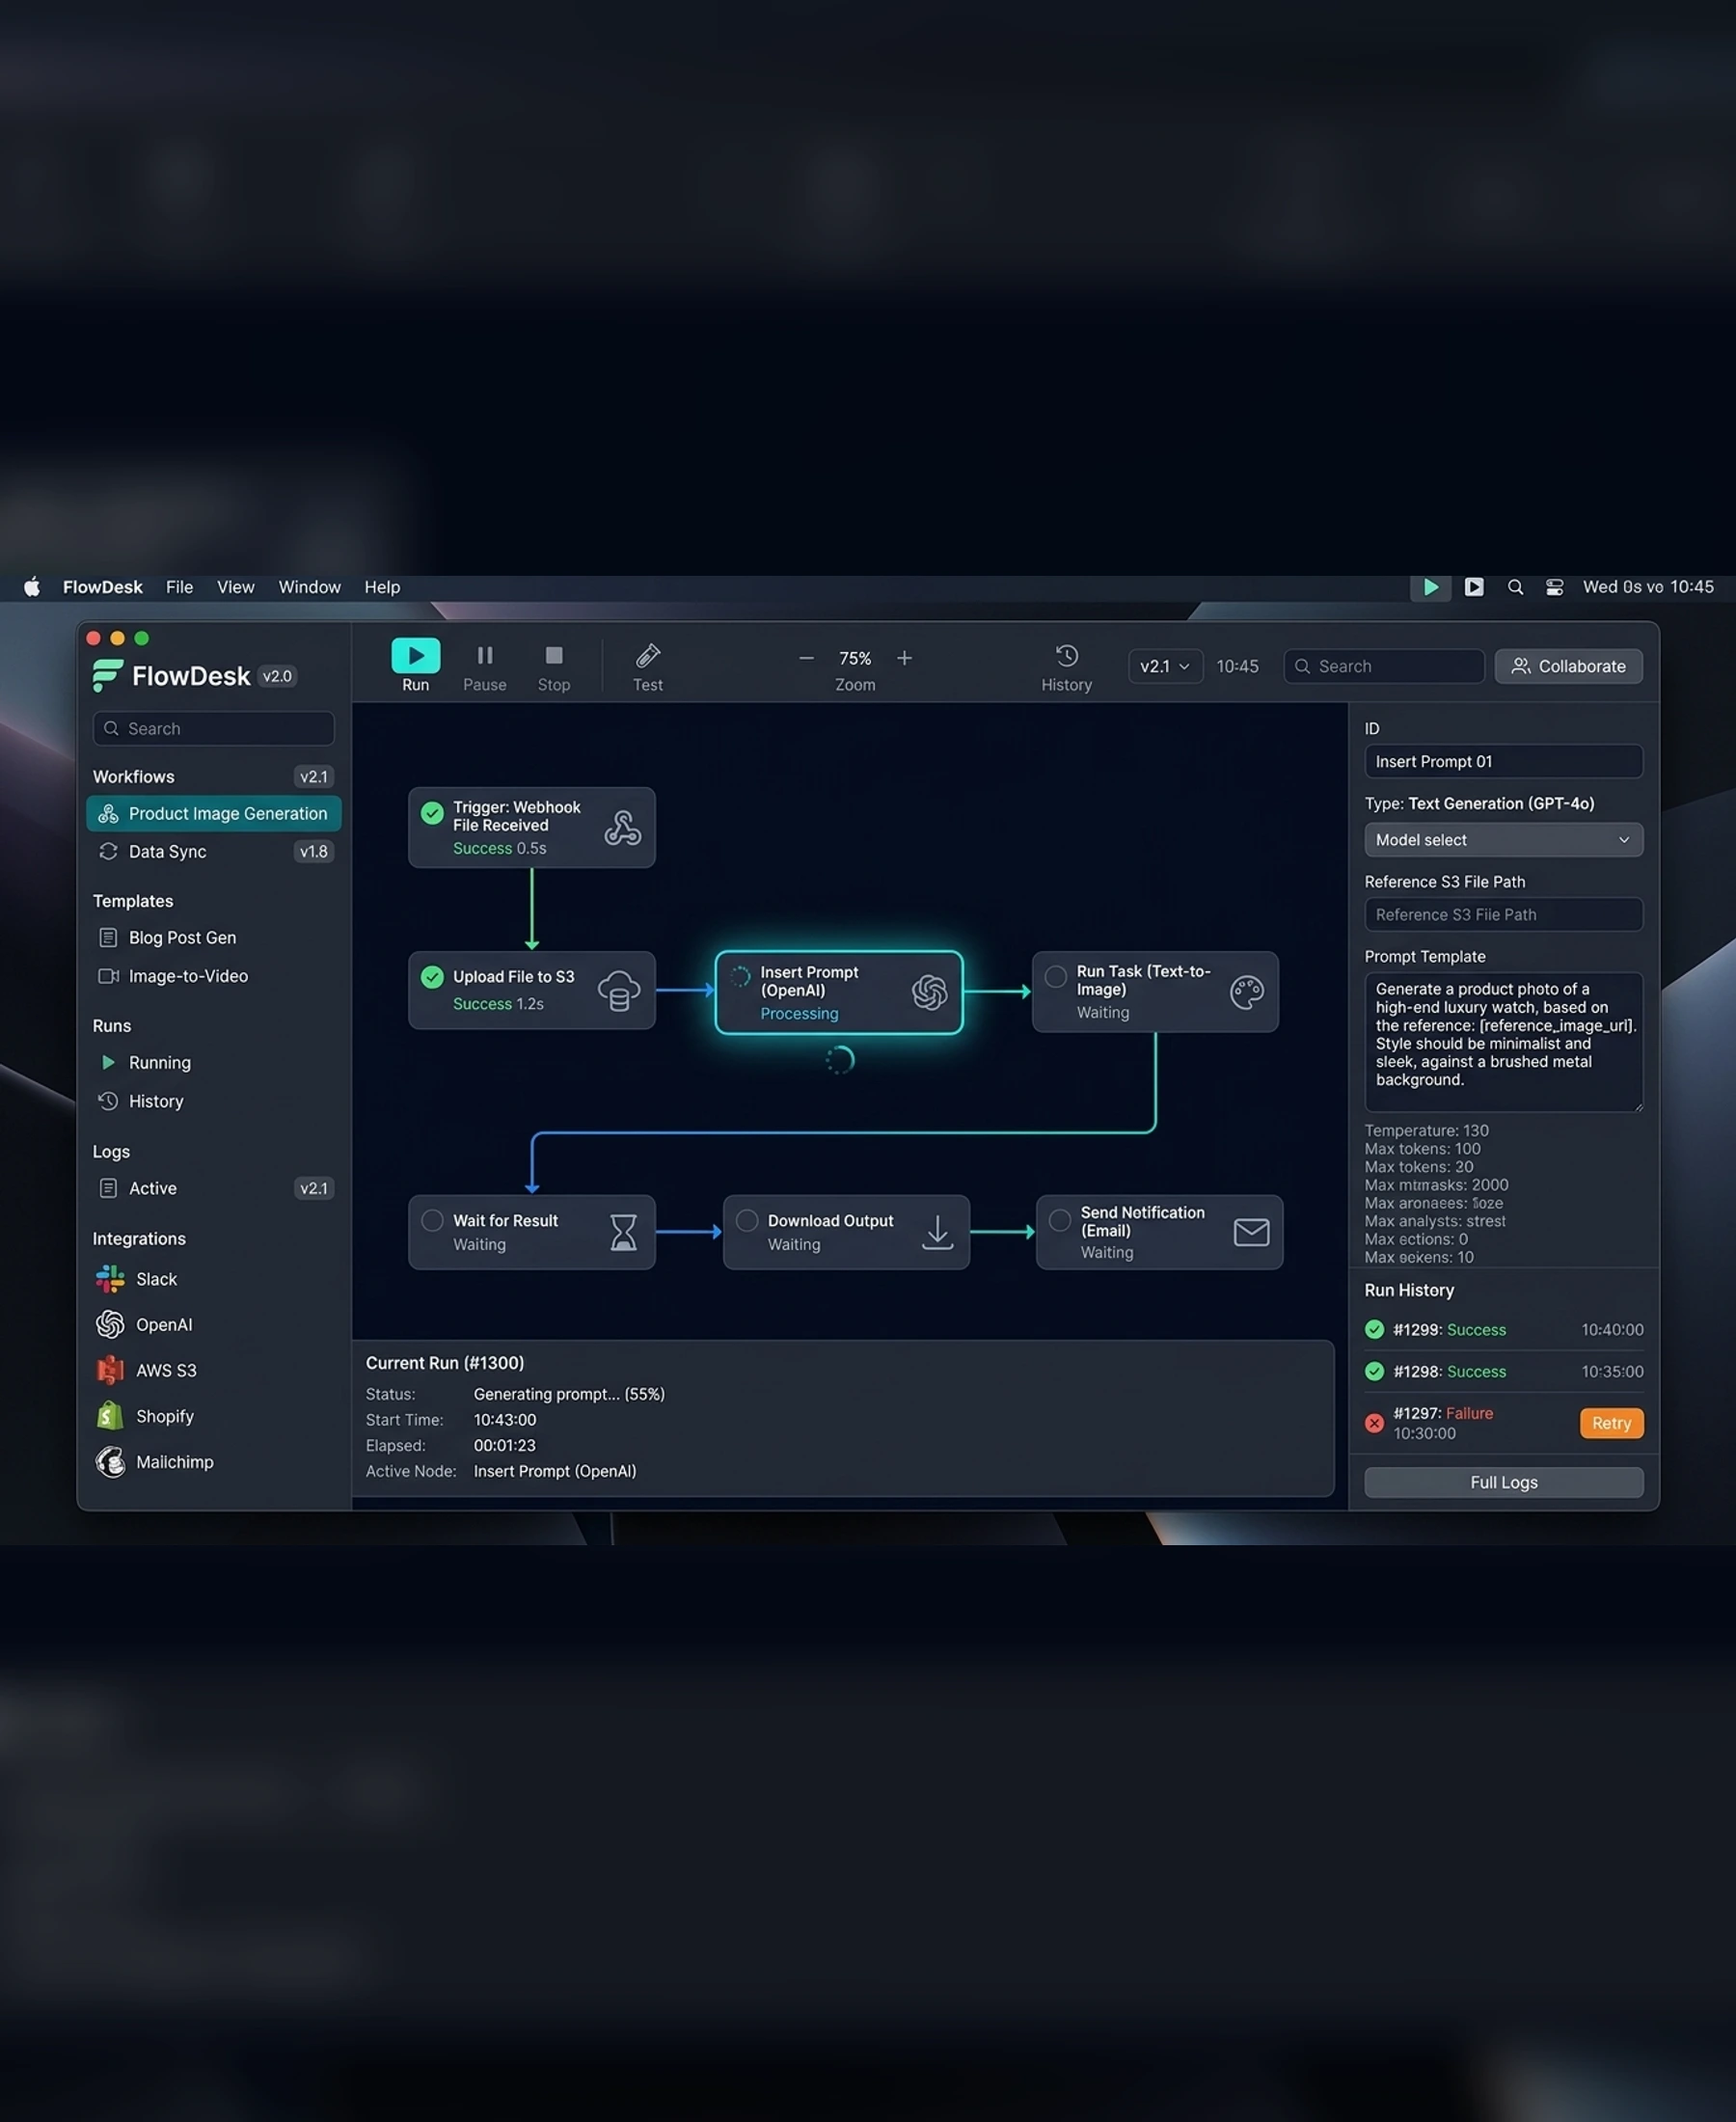Zoom in with the plus icon

[x=904, y=658]
